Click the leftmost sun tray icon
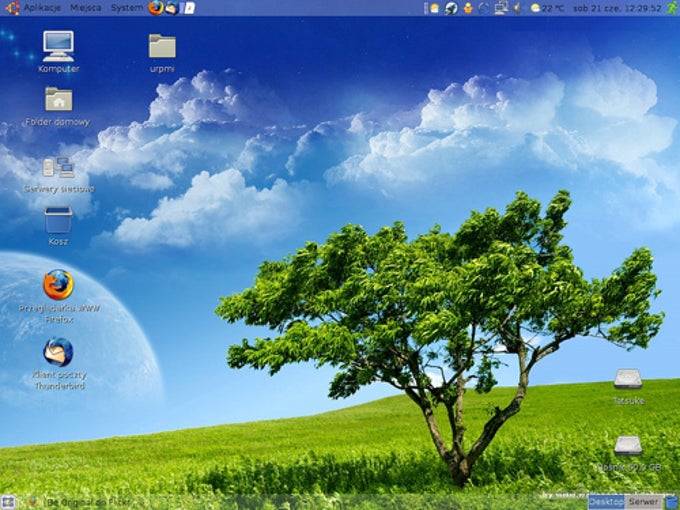Viewport: 680px width, 510px height. click(435, 8)
